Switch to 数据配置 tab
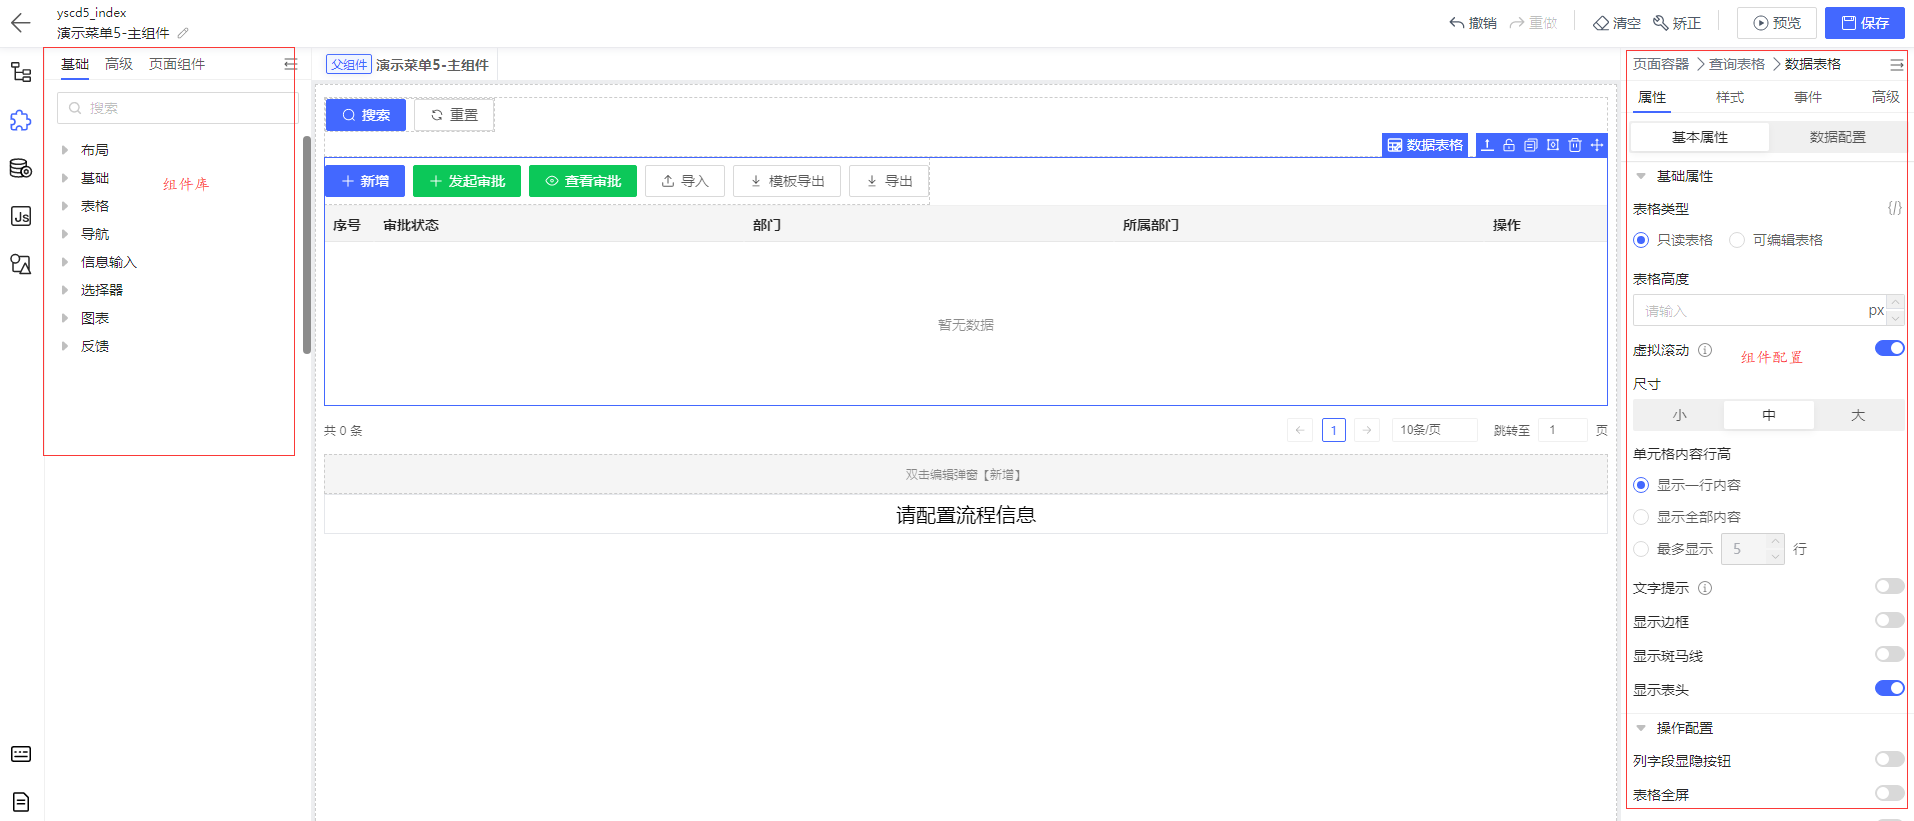The width and height of the screenshot is (1914, 821). (x=1837, y=137)
